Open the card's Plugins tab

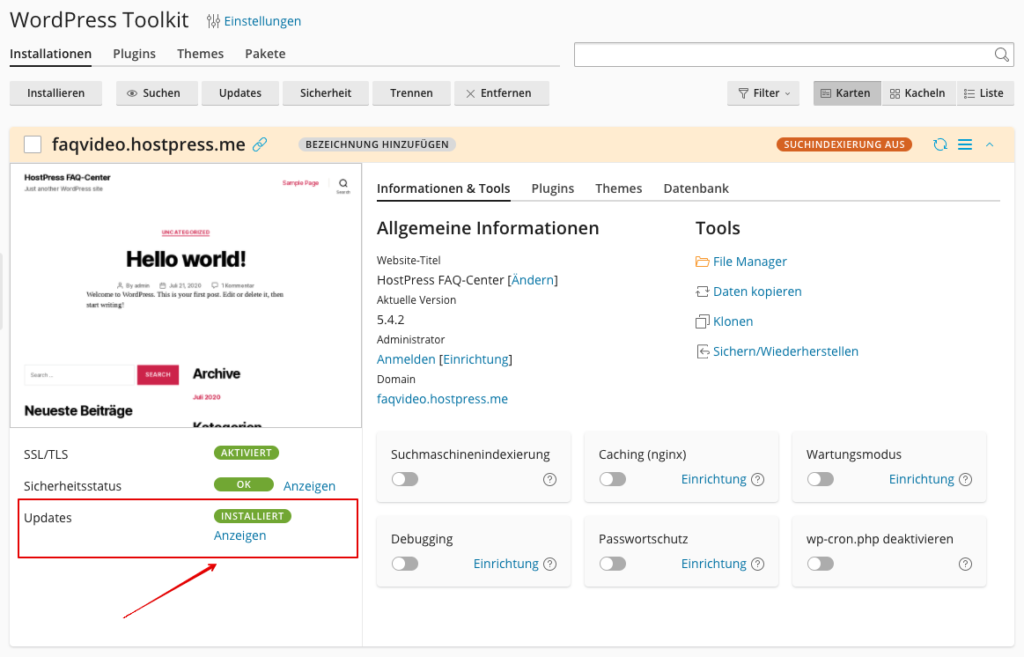[x=552, y=188]
